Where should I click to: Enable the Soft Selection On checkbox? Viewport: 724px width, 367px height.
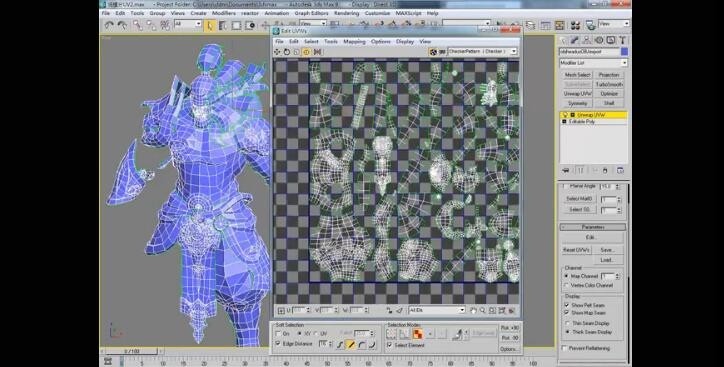coord(278,333)
